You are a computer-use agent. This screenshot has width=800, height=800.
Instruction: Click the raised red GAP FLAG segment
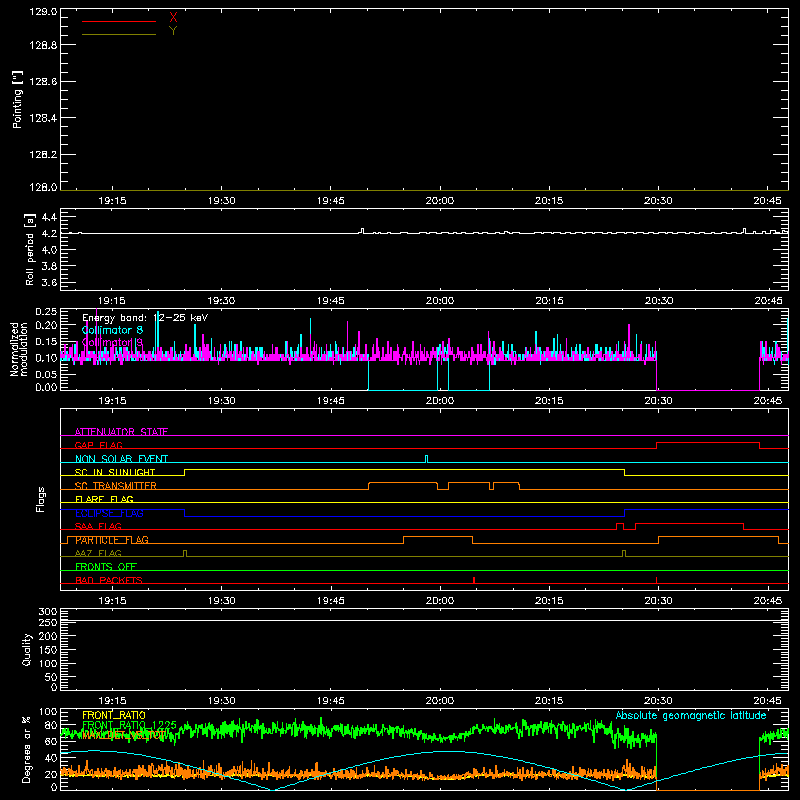coord(708,443)
